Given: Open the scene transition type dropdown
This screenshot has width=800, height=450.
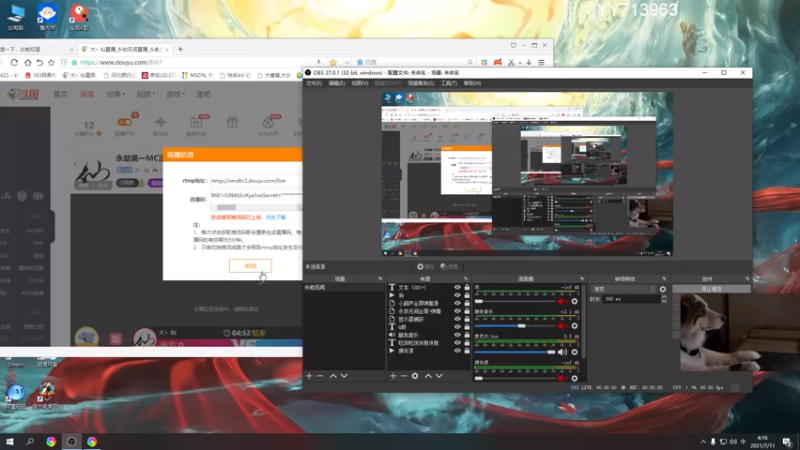Looking at the screenshot, I should pyautogui.click(x=624, y=289).
